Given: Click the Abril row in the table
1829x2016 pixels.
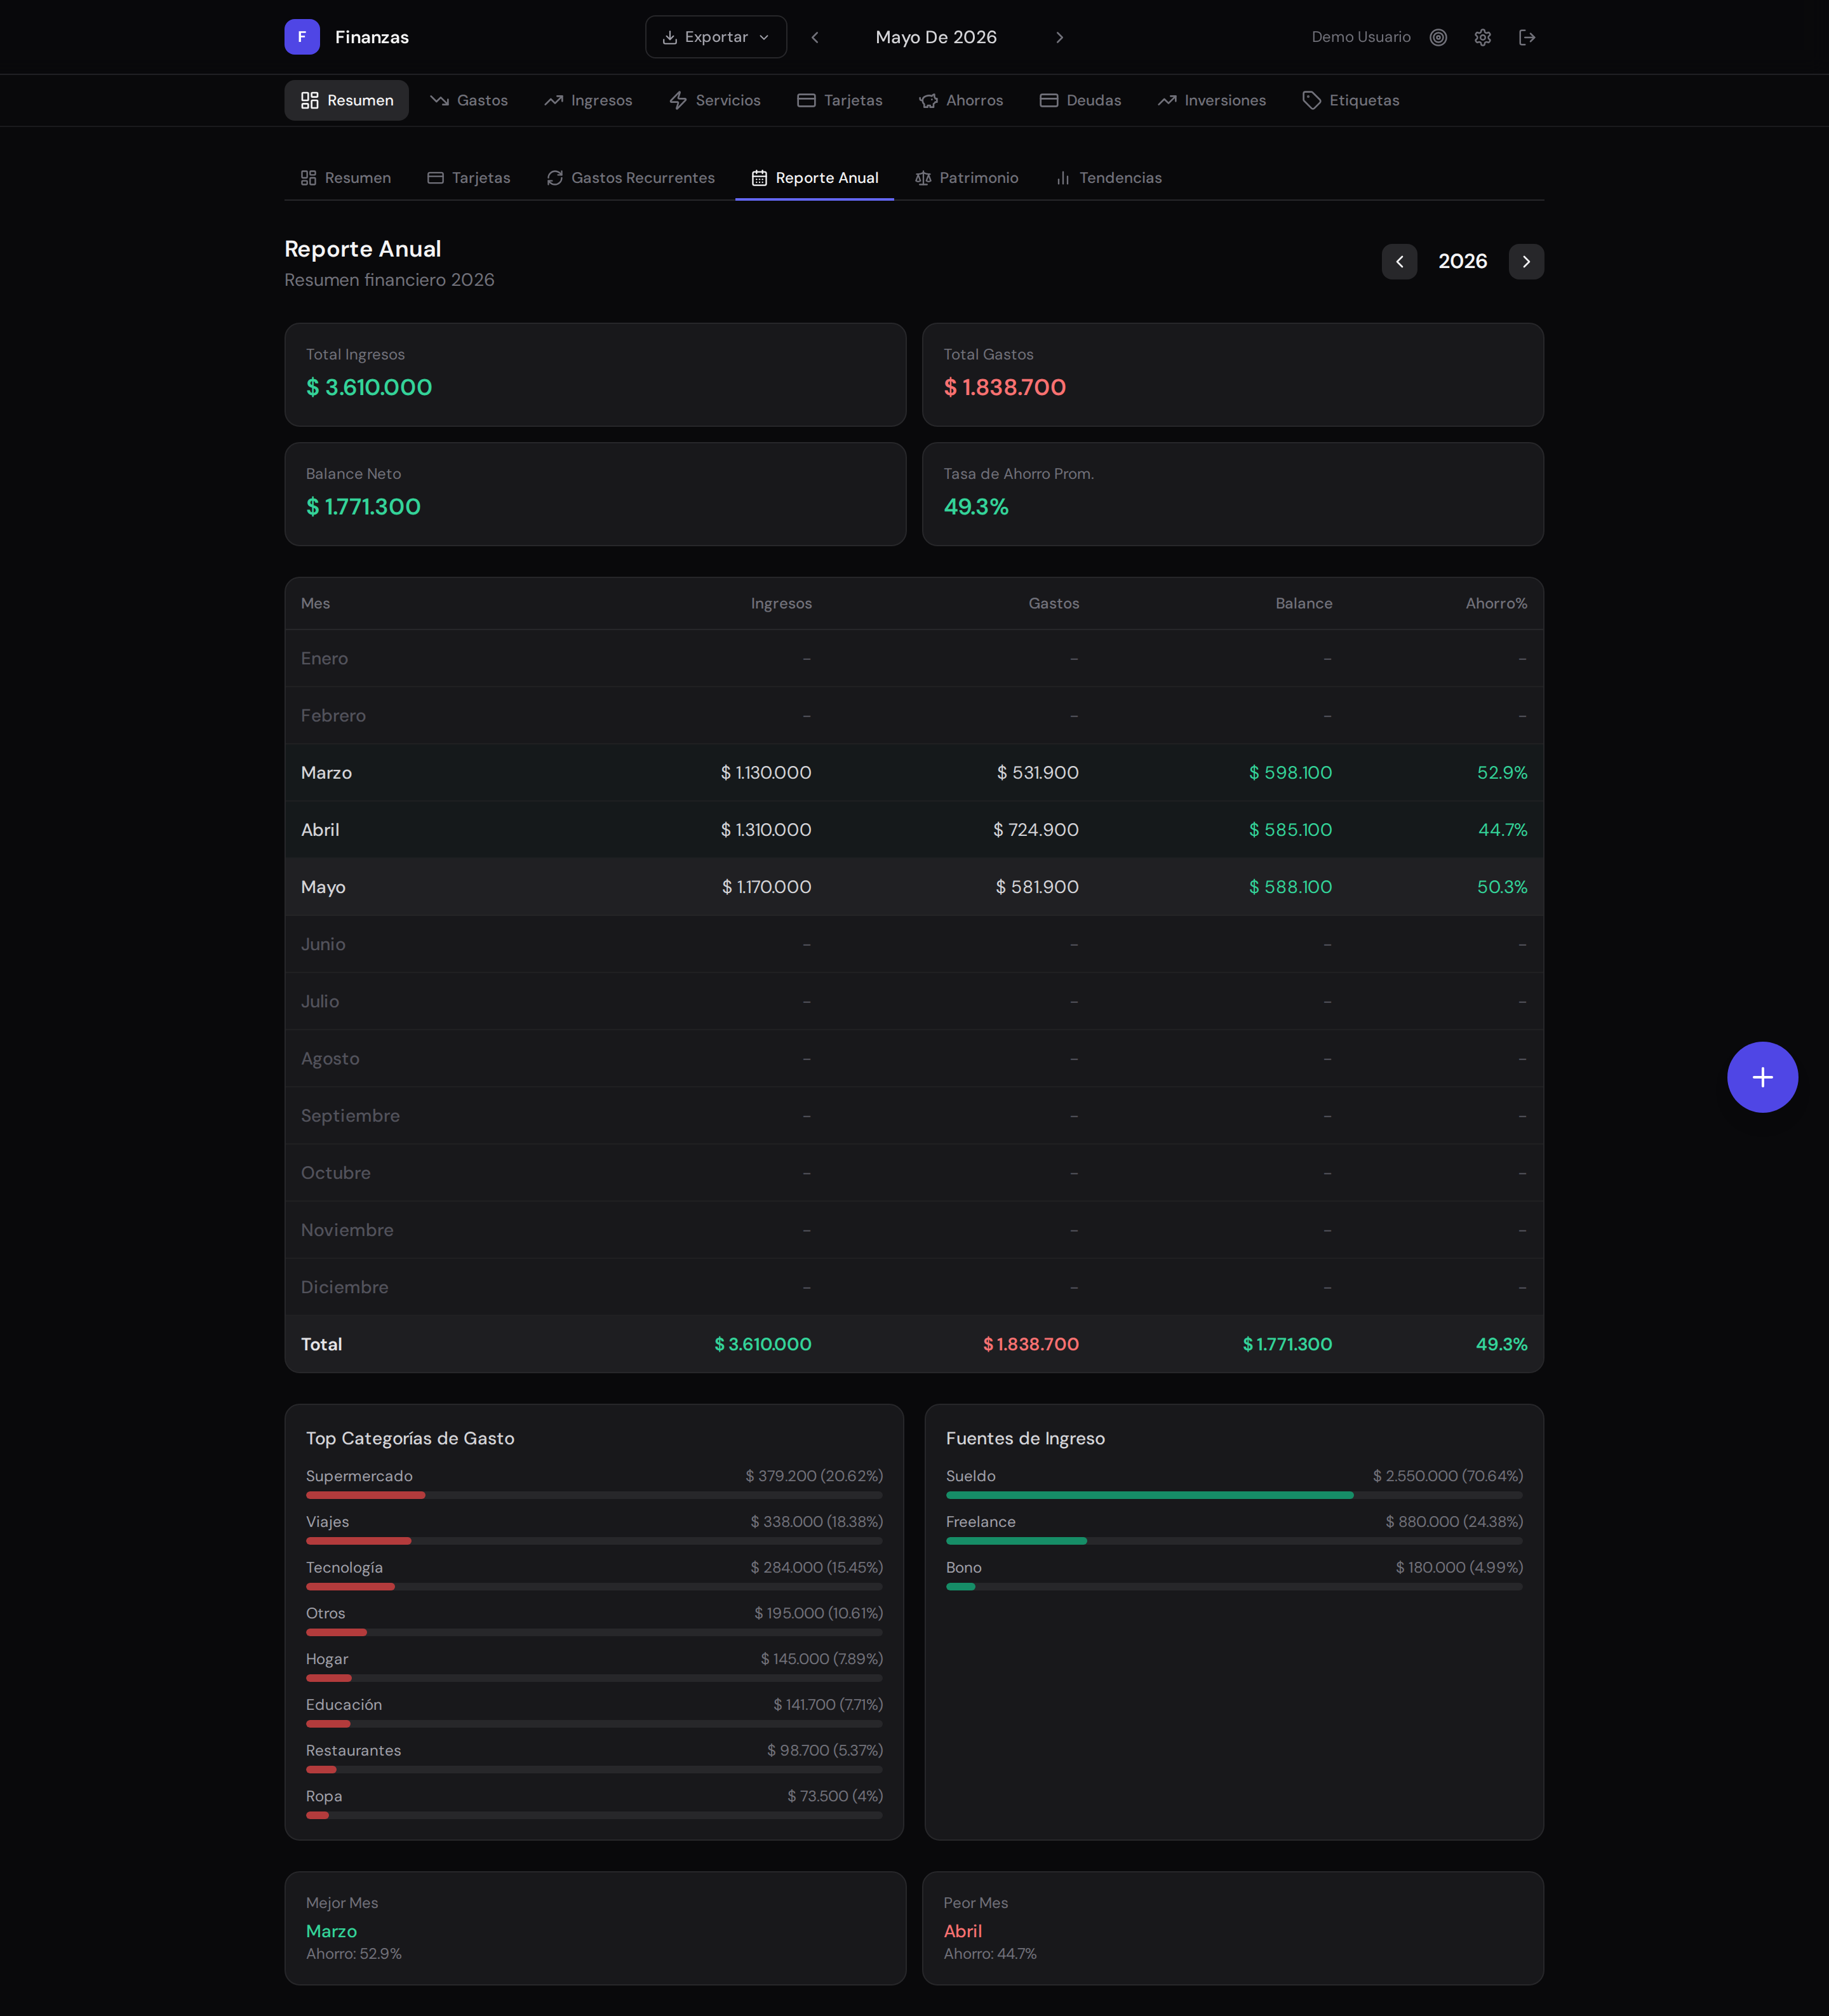Looking at the screenshot, I should coord(914,830).
